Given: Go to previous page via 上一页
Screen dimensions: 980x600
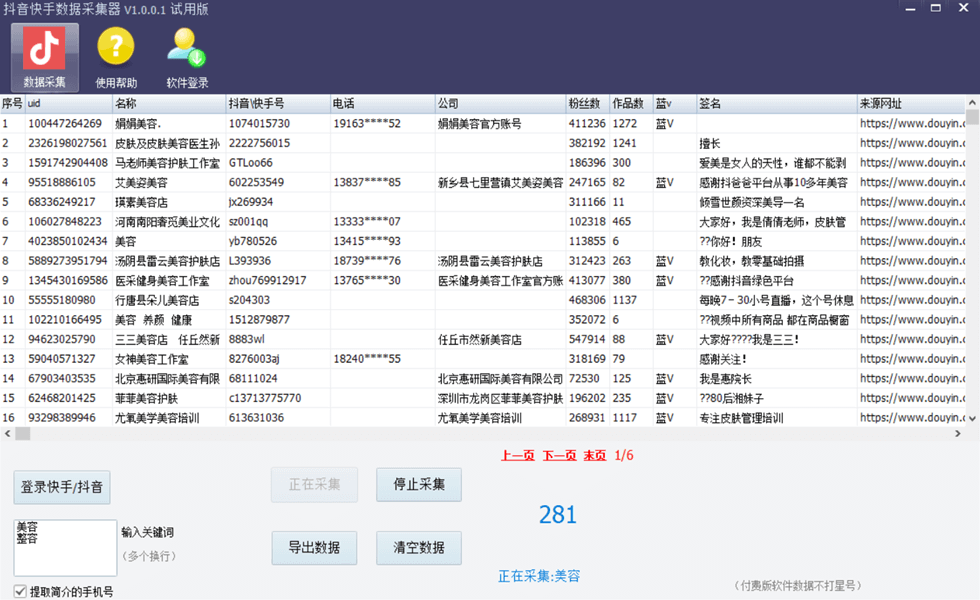Looking at the screenshot, I should point(518,455).
